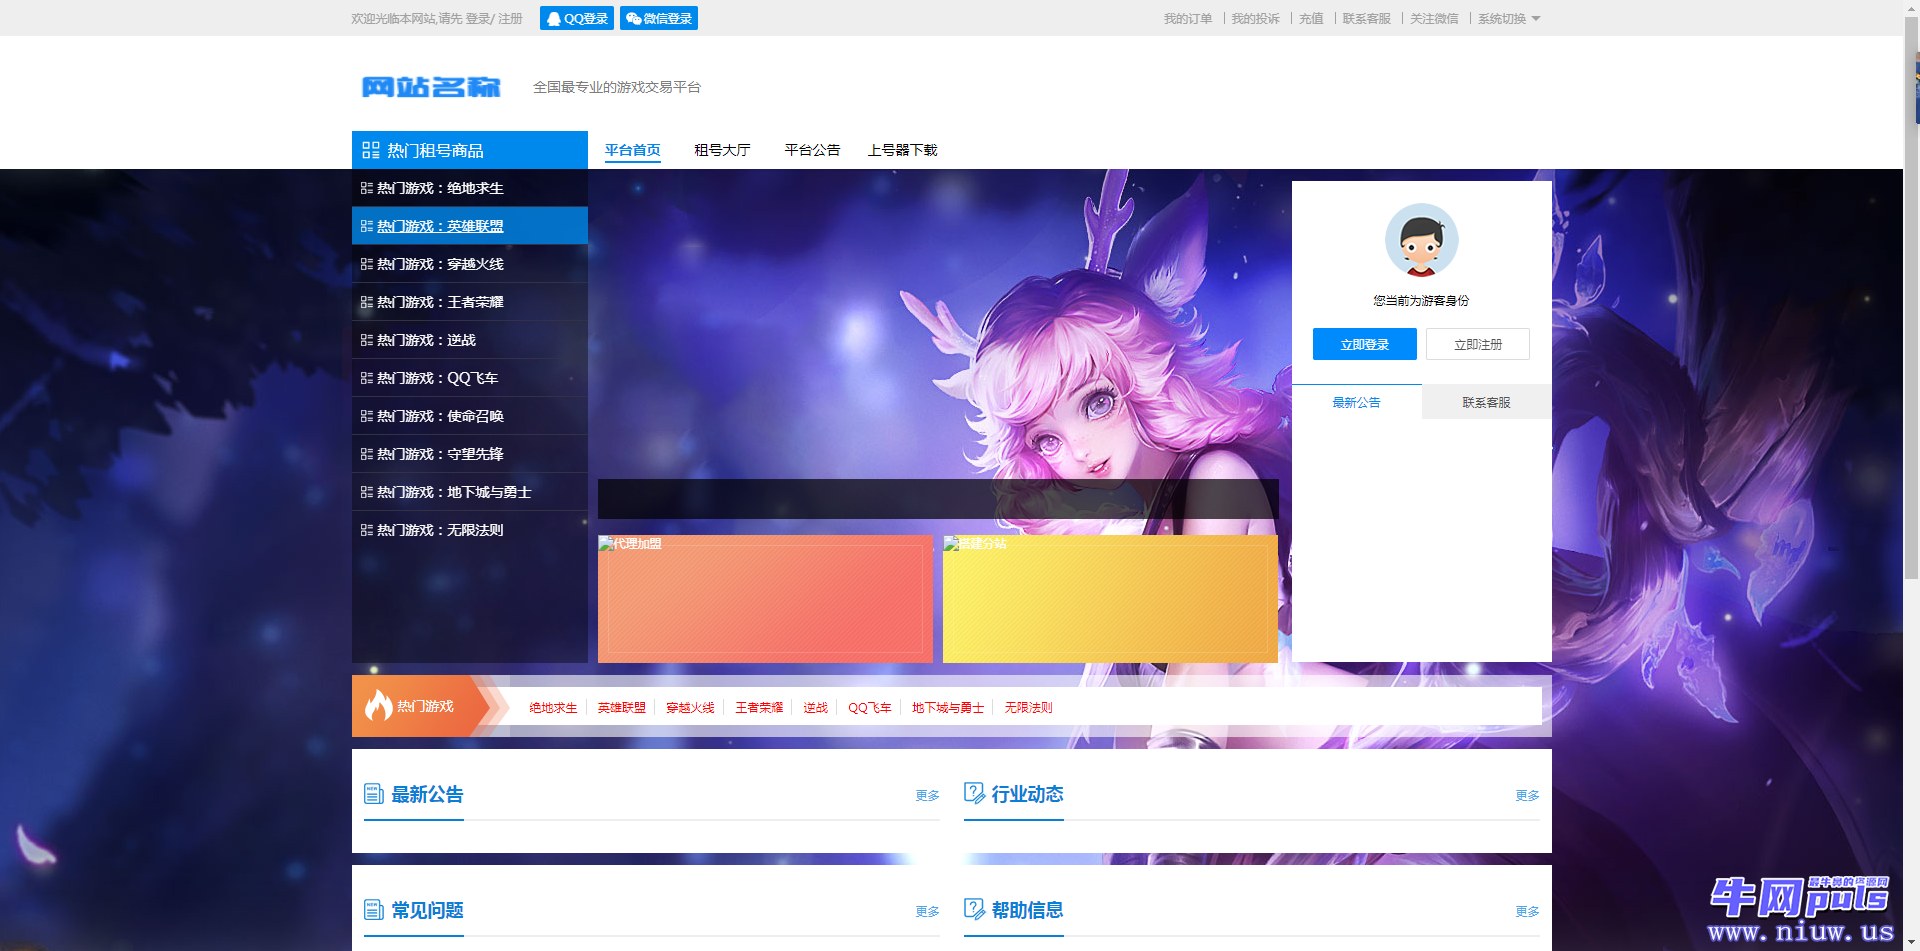Open 英雄联盟 in the hot games strip
The height and width of the screenshot is (951, 1920).
click(x=622, y=708)
